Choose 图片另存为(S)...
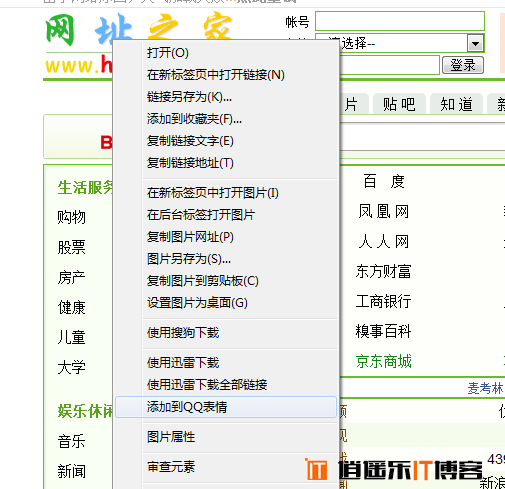 pyautogui.click(x=226, y=259)
